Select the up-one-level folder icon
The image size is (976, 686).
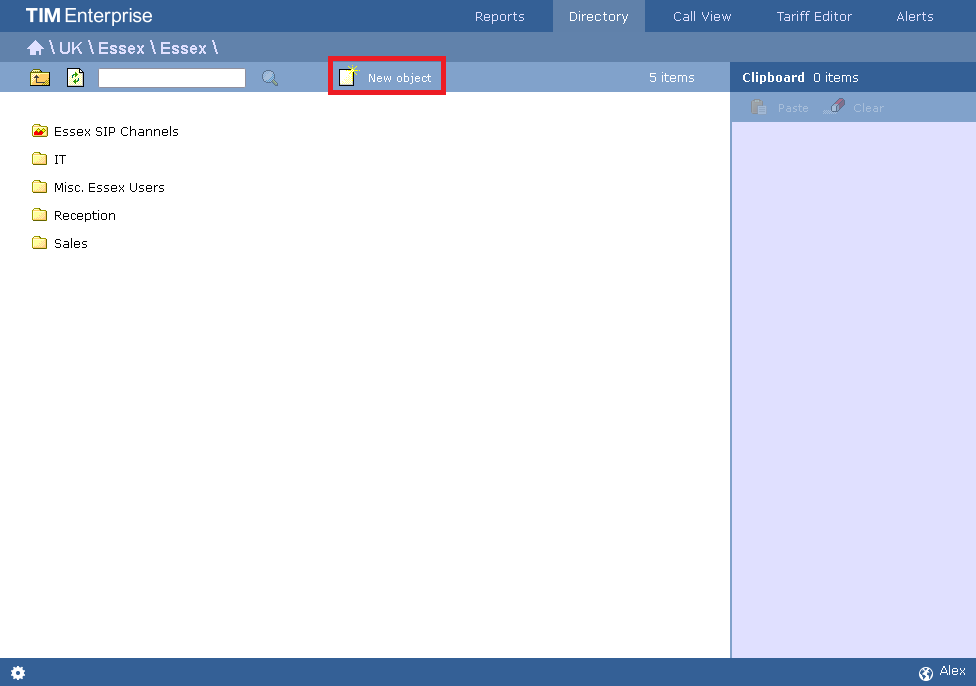coord(39,77)
